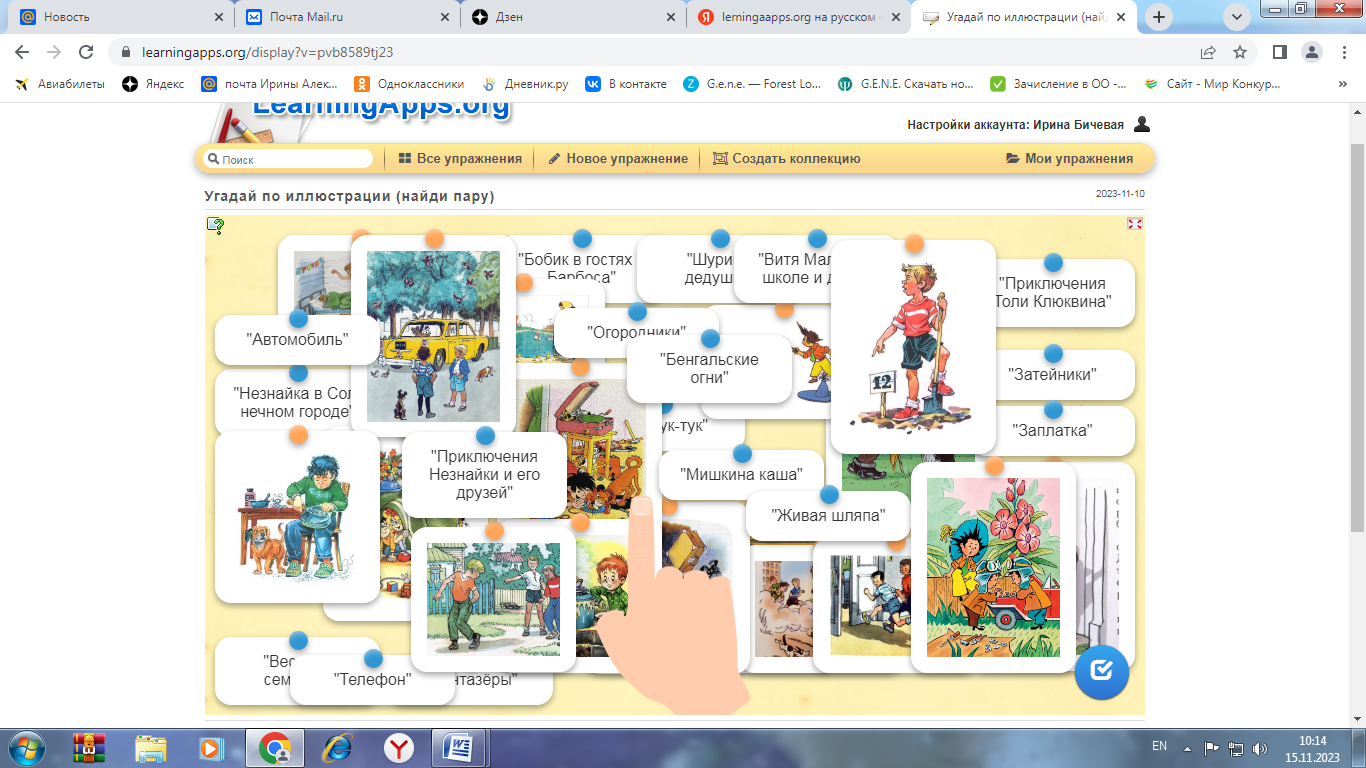Open the help question-mark icon
This screenshot has height=768, width=1366.
[215, 226]
